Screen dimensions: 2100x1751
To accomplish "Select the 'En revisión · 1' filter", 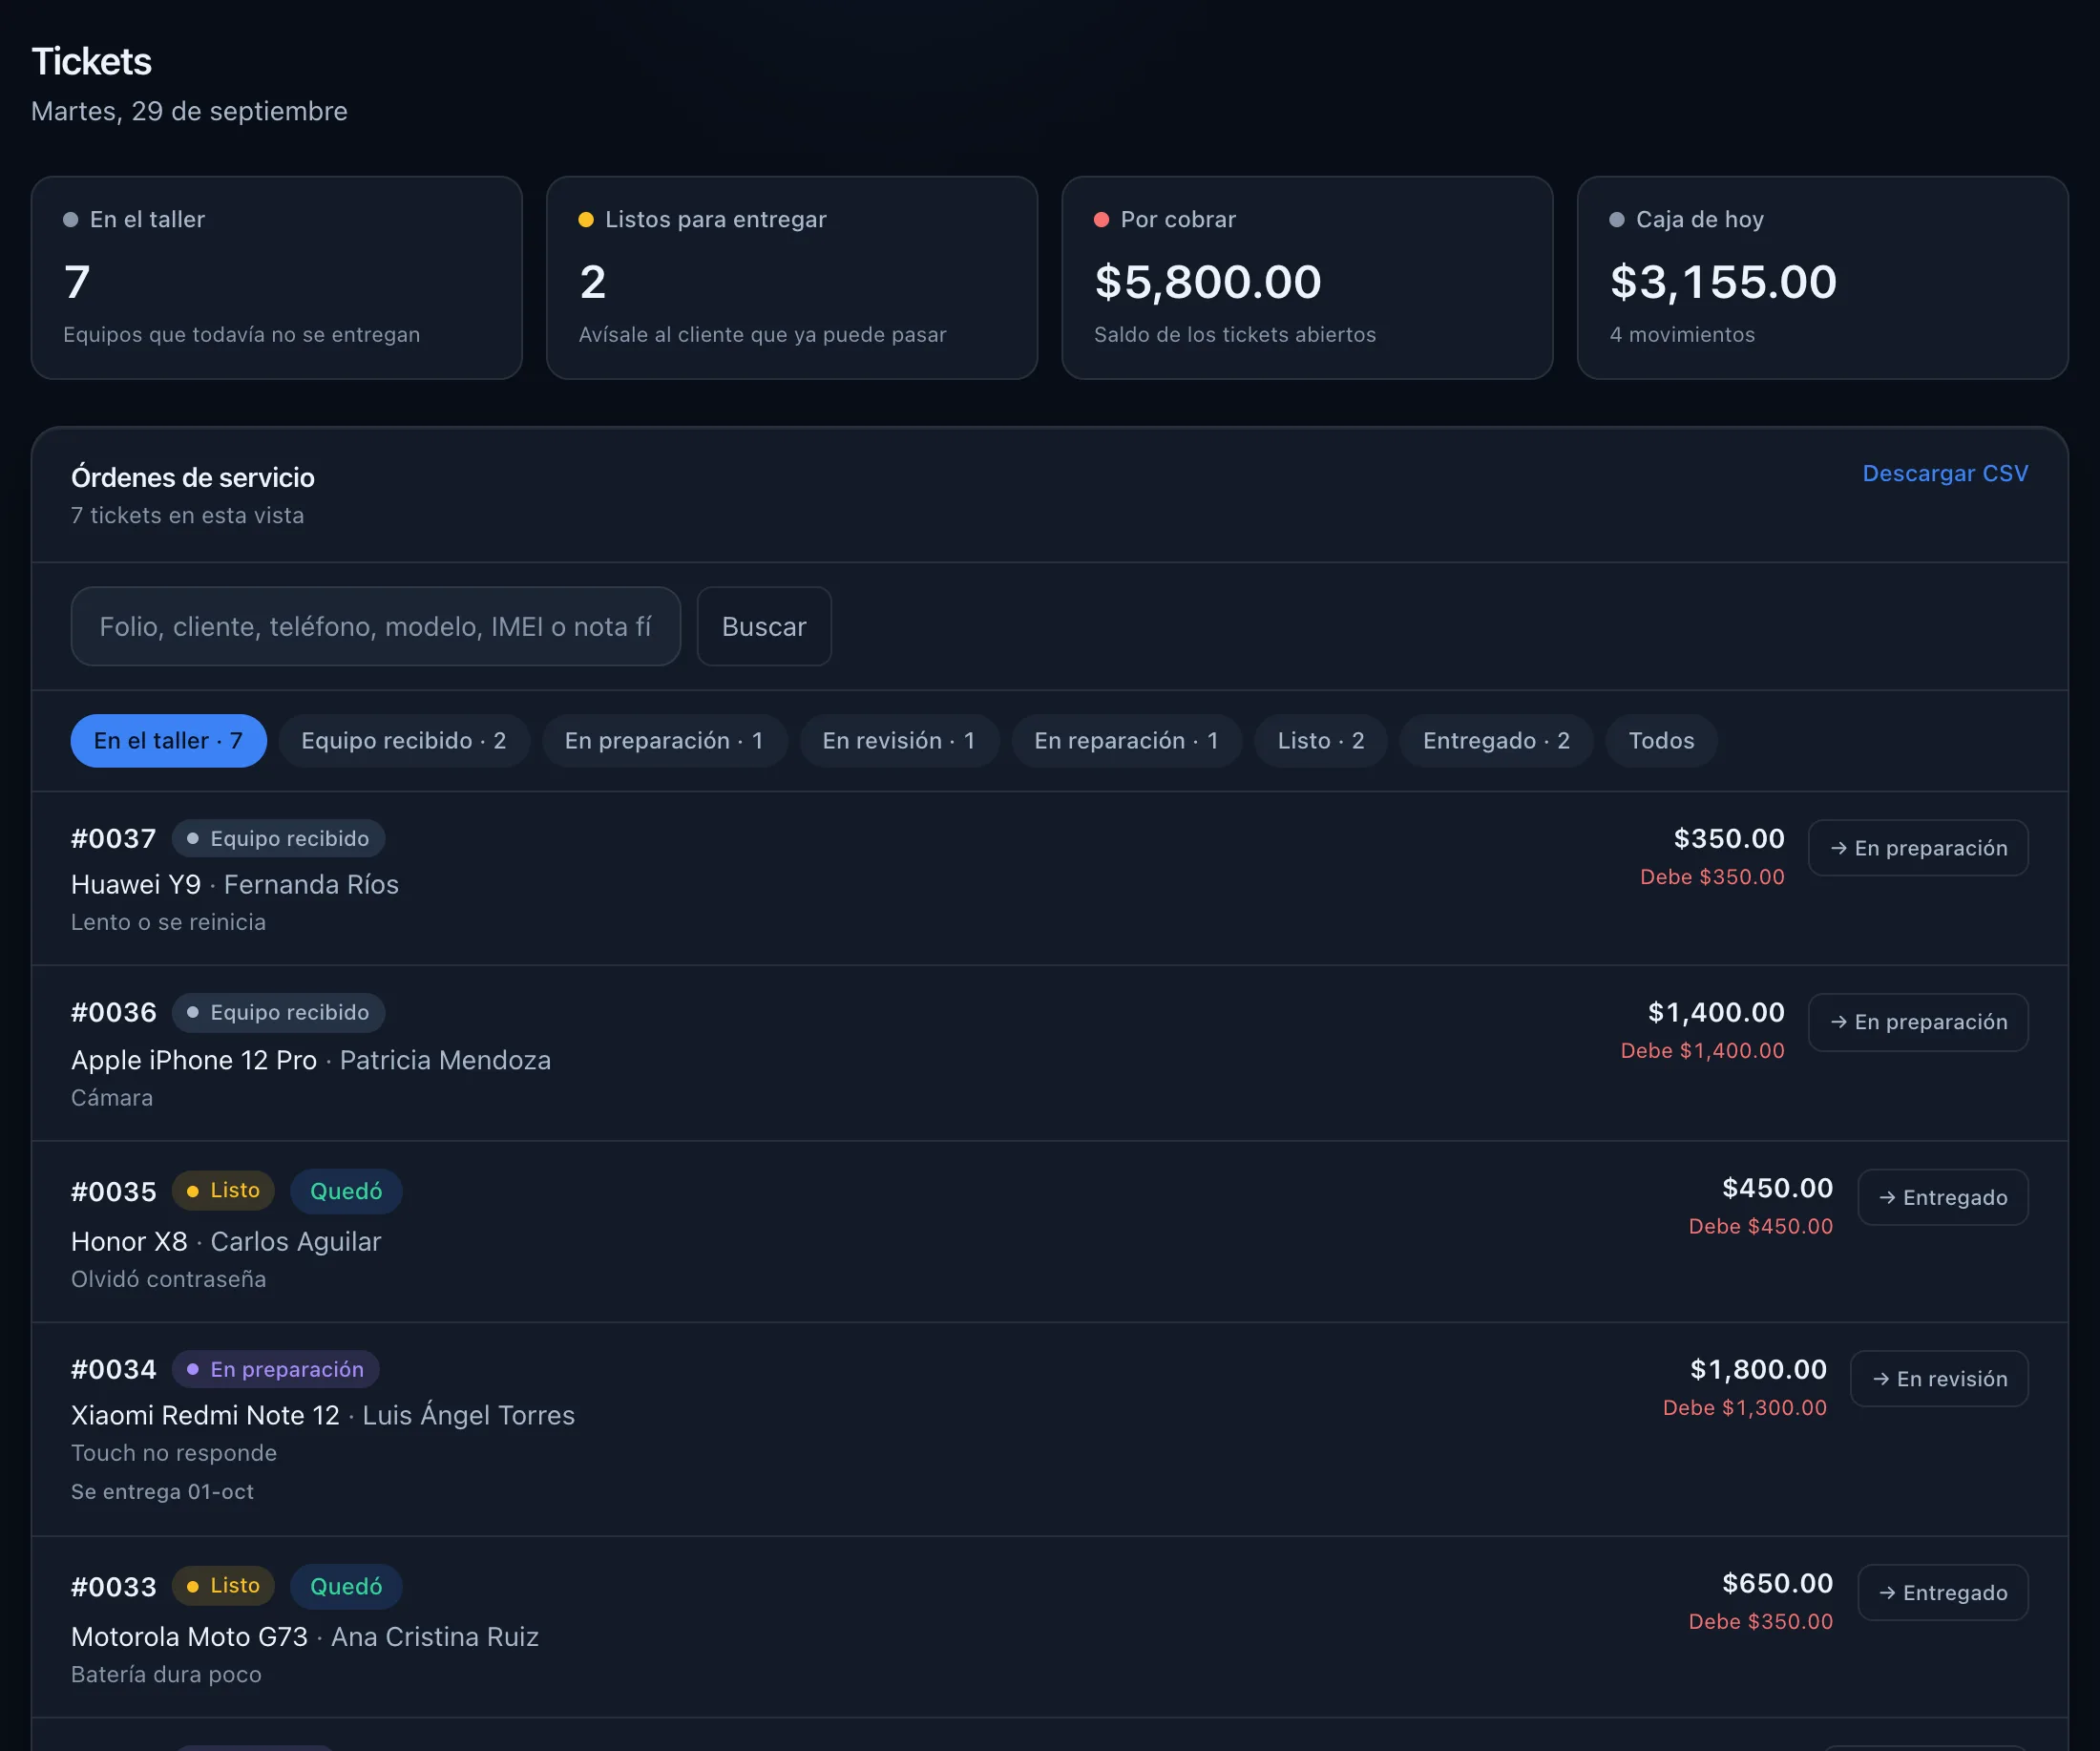I will [x=899, y=741].
